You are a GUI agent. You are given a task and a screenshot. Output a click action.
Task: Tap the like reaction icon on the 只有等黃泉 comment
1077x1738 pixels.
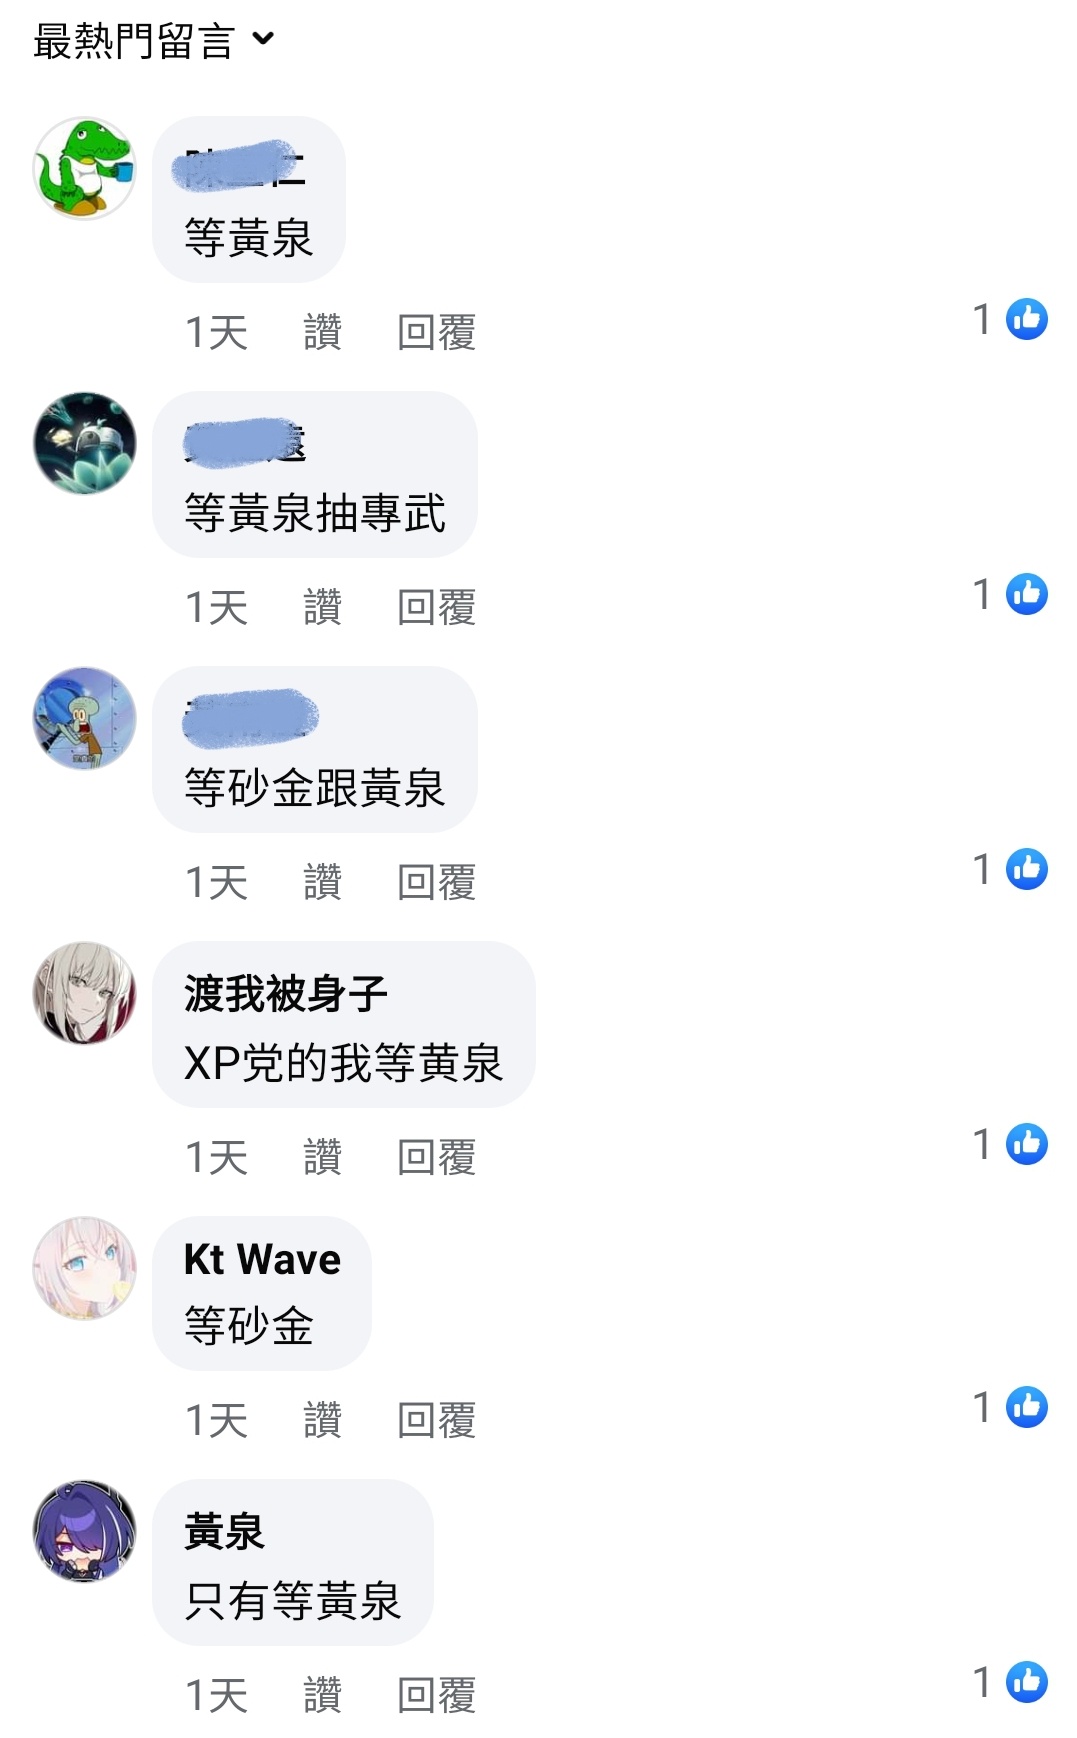tap(1026, 1682)
